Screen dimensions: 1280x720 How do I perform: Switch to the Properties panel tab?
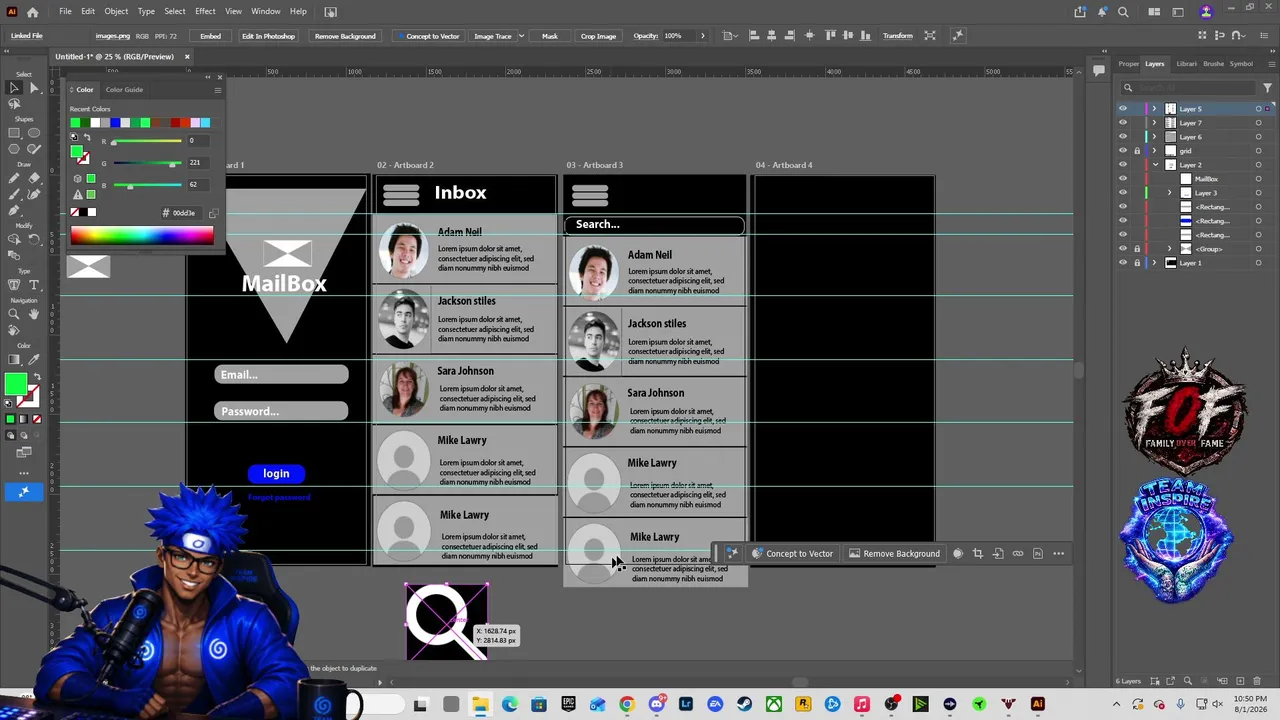click(x=1128, y=64)
